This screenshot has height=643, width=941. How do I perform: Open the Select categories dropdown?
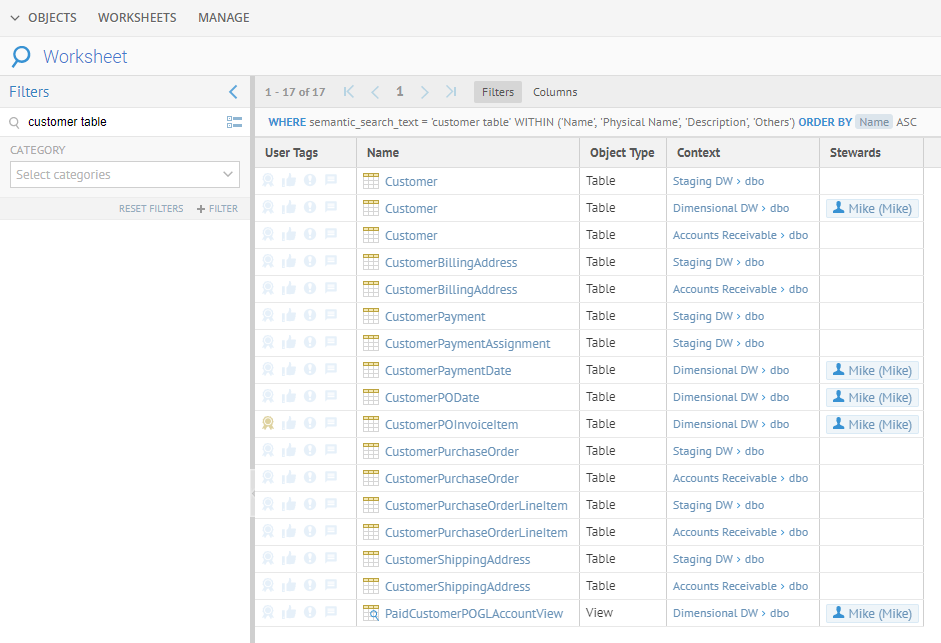coord(125,175)
